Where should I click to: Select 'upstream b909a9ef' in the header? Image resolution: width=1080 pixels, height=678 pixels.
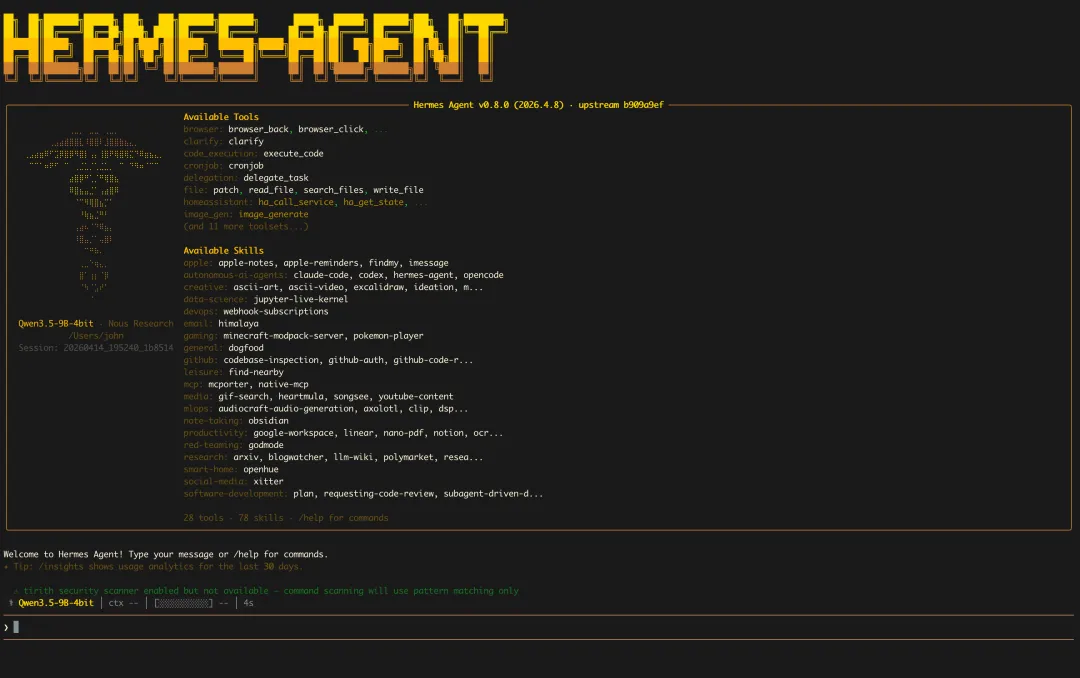[x=621, y=105]
